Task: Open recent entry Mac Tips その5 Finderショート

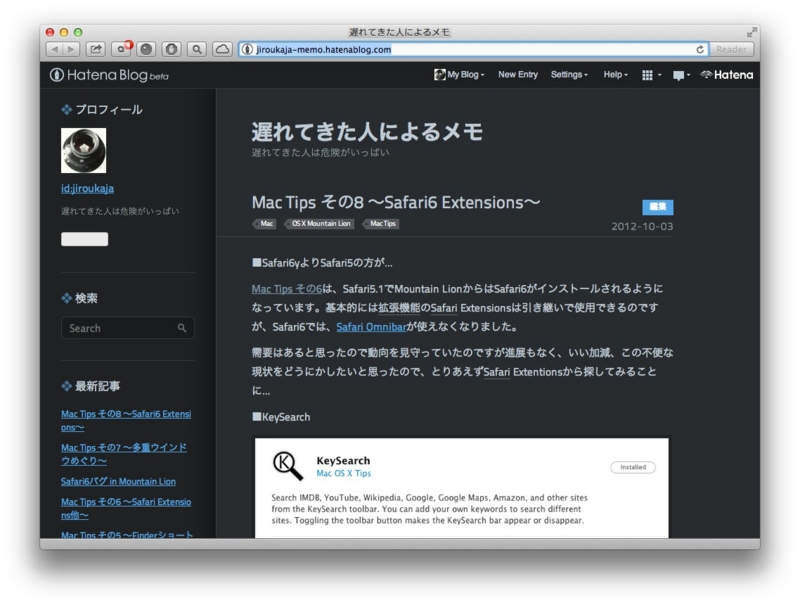Action: 127,534
